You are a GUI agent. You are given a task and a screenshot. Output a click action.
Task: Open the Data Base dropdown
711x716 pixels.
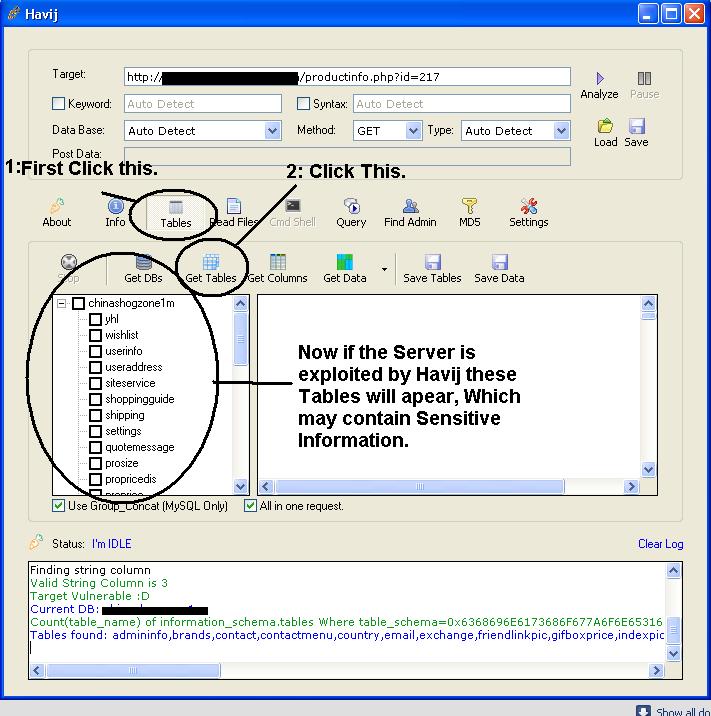pyautogui.click(x=272, y=131)
